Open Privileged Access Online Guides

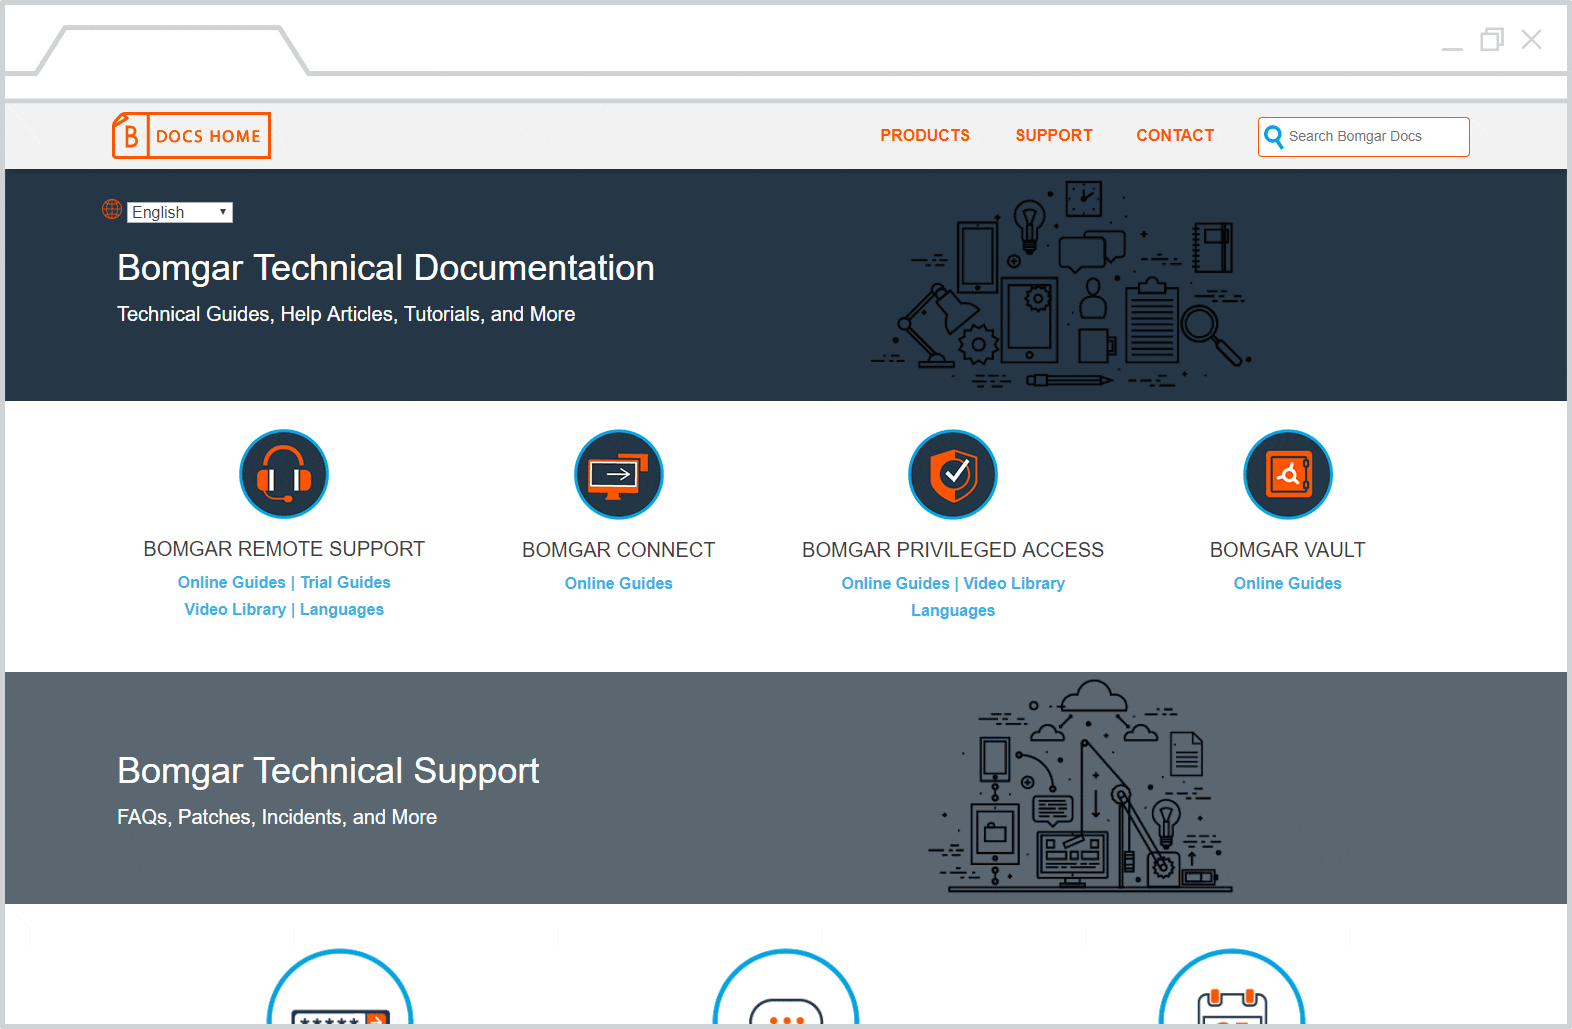coord(896,583)
